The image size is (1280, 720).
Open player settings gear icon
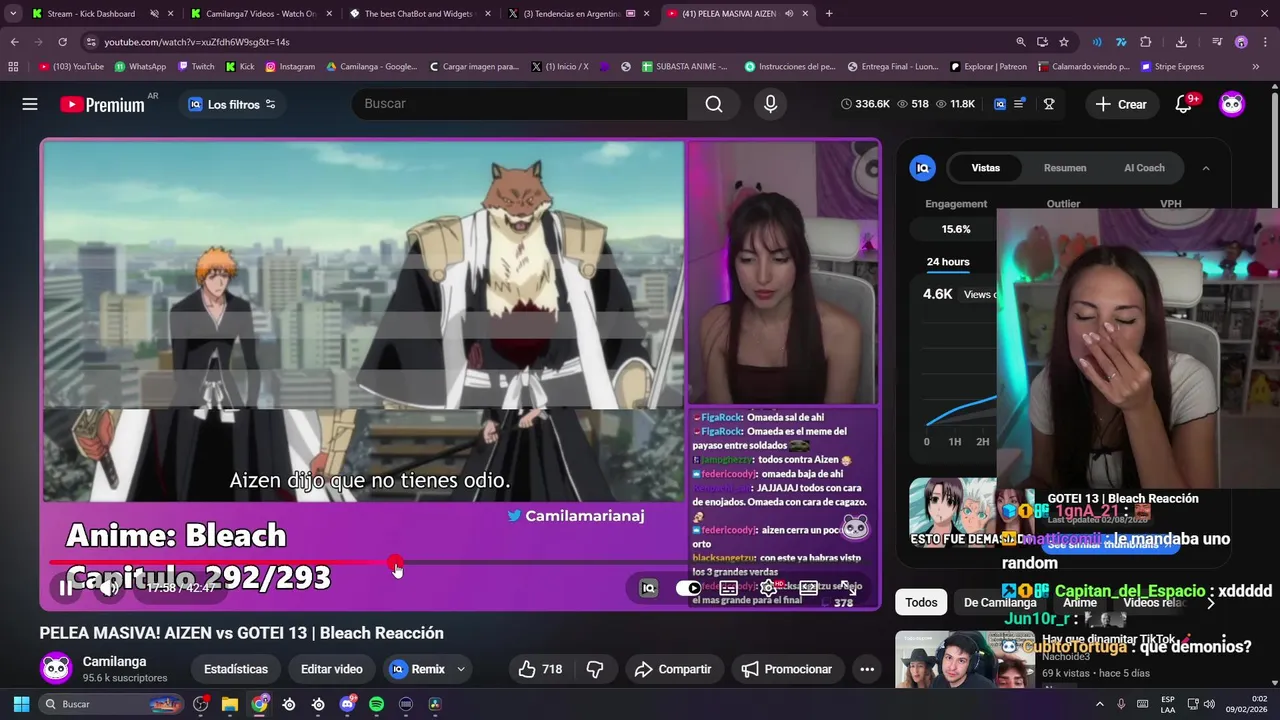(x=769, y=588)
